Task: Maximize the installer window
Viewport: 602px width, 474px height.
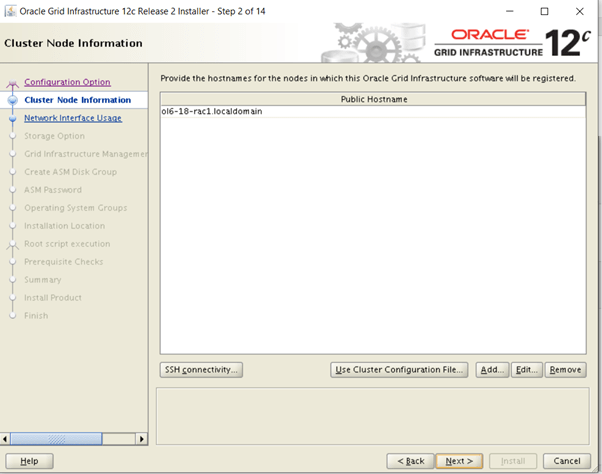Action: 544,11
